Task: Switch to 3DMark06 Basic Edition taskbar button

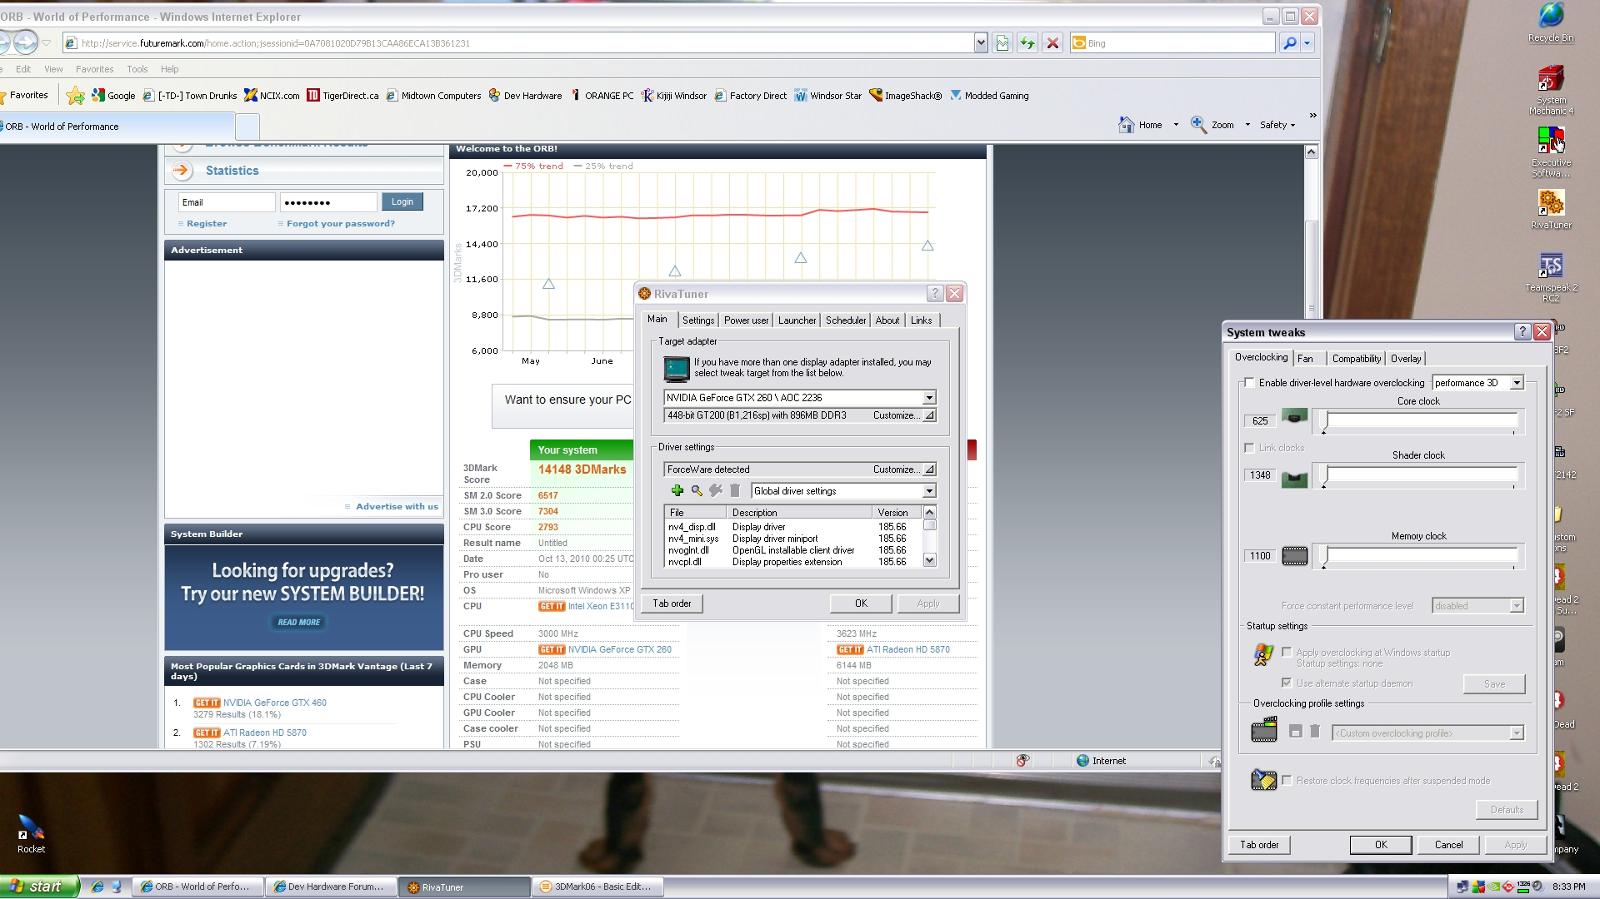Action: point(596,887)
